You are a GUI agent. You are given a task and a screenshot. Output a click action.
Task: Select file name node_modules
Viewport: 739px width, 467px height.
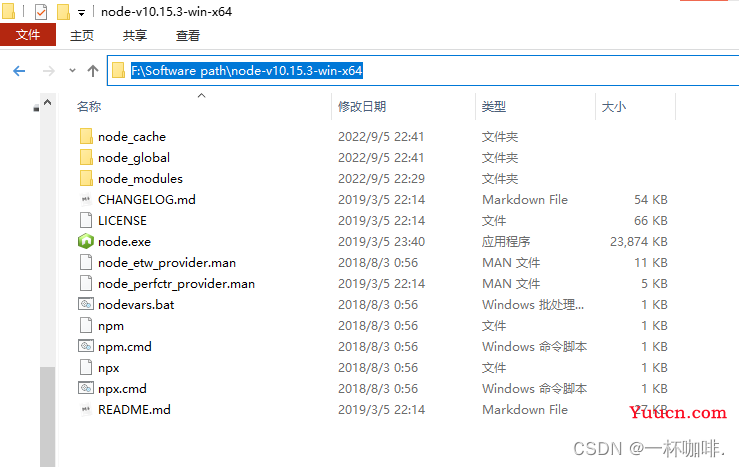click(140, 179)
